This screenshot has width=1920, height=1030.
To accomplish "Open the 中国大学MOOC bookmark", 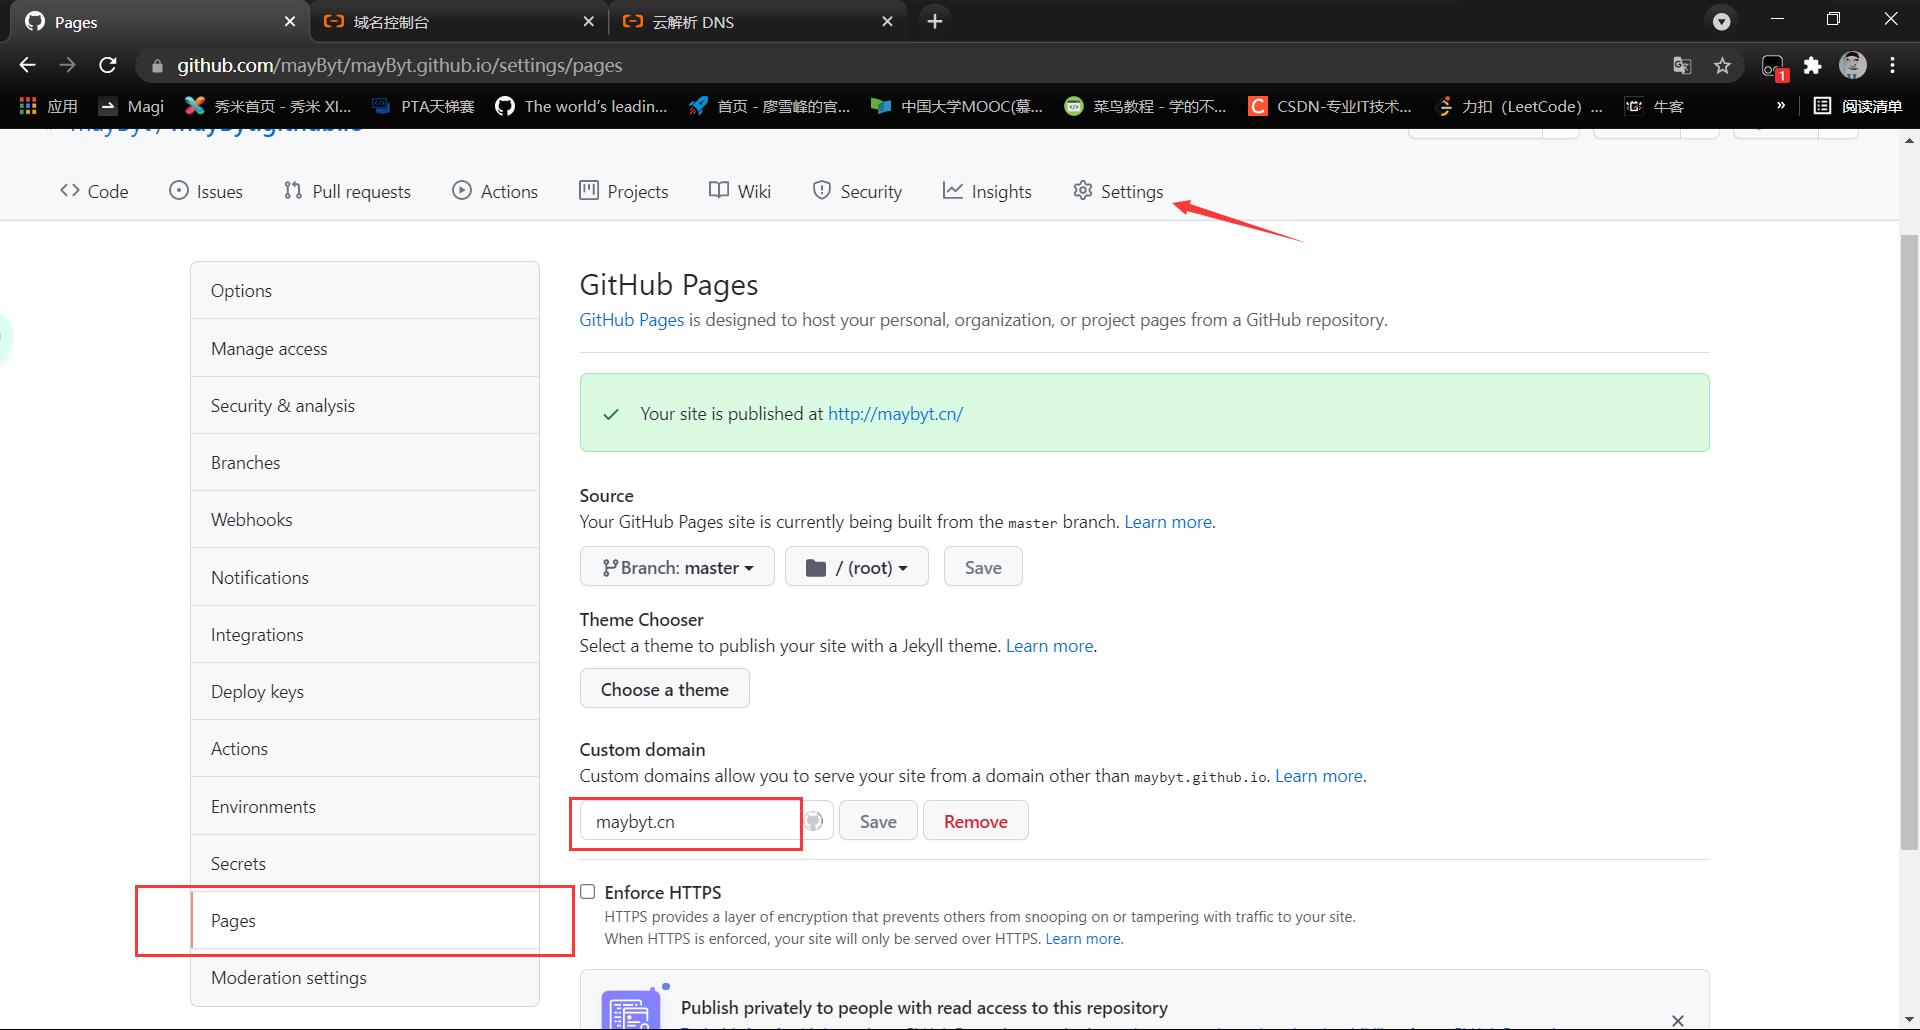I will tap(957, 106).
